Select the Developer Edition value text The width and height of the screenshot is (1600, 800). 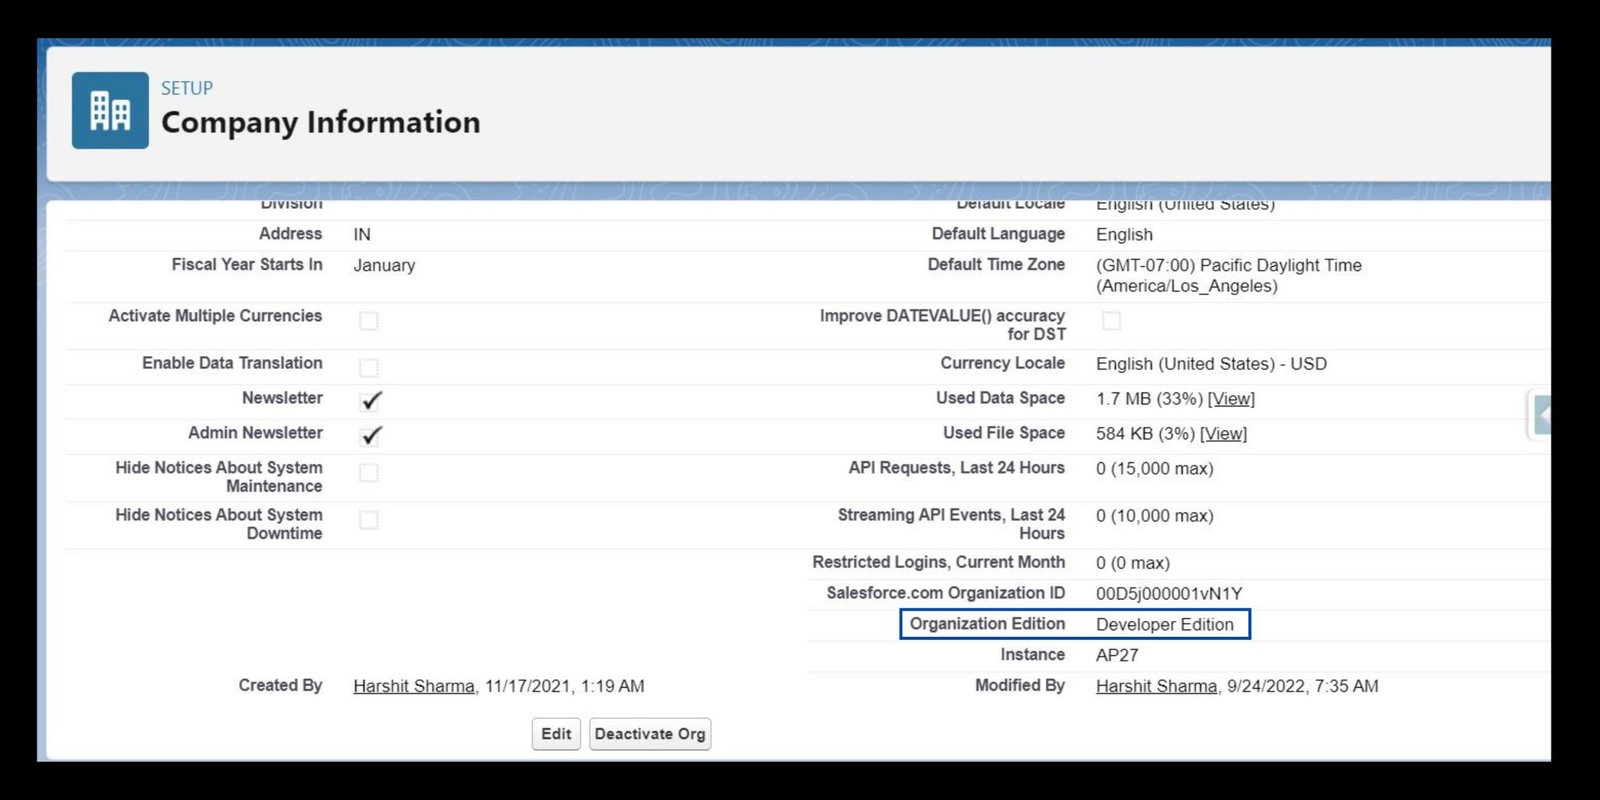(x=1164, y=625)
